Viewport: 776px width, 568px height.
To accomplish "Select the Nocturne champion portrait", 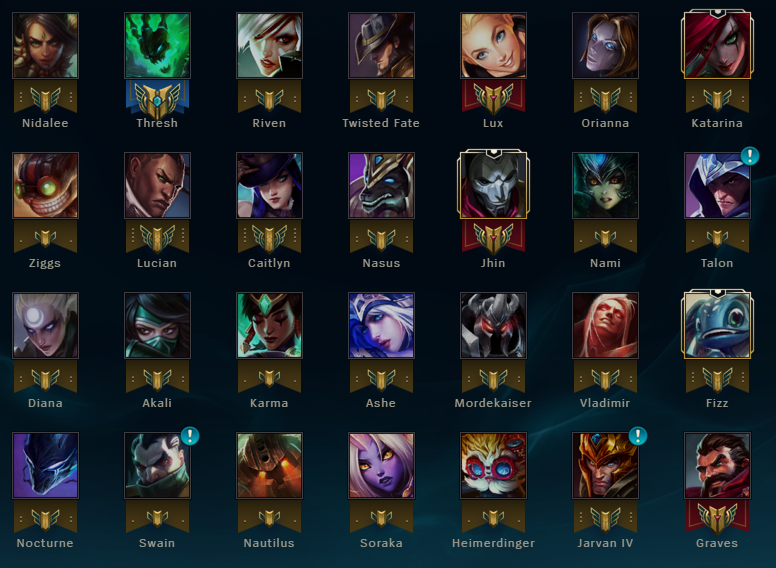I will click(45, 466).
